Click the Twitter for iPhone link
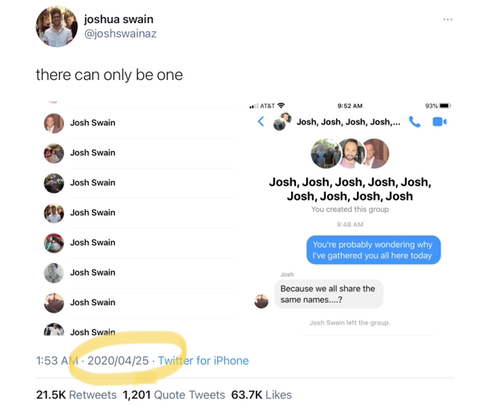 point(203,361)
